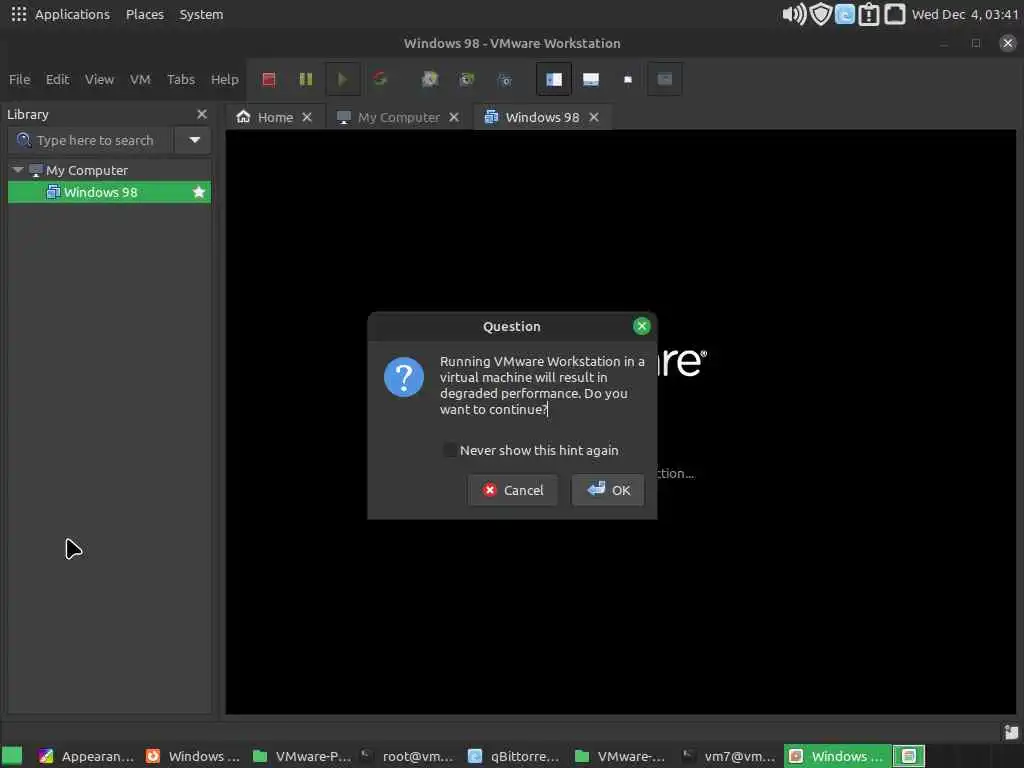Switch to the vm7@vm terminal taskbar item
1024x768 pixels.
(728, 756)
